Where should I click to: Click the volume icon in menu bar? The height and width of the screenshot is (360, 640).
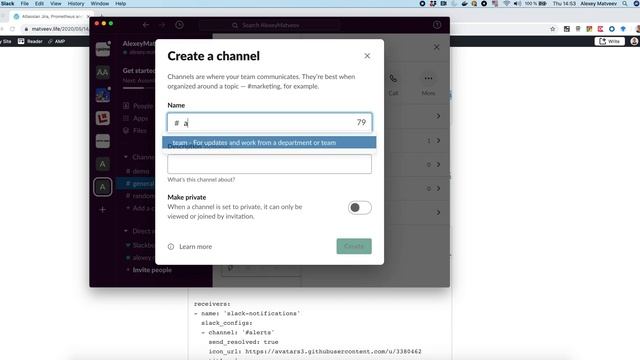click(x=517, y=4)
